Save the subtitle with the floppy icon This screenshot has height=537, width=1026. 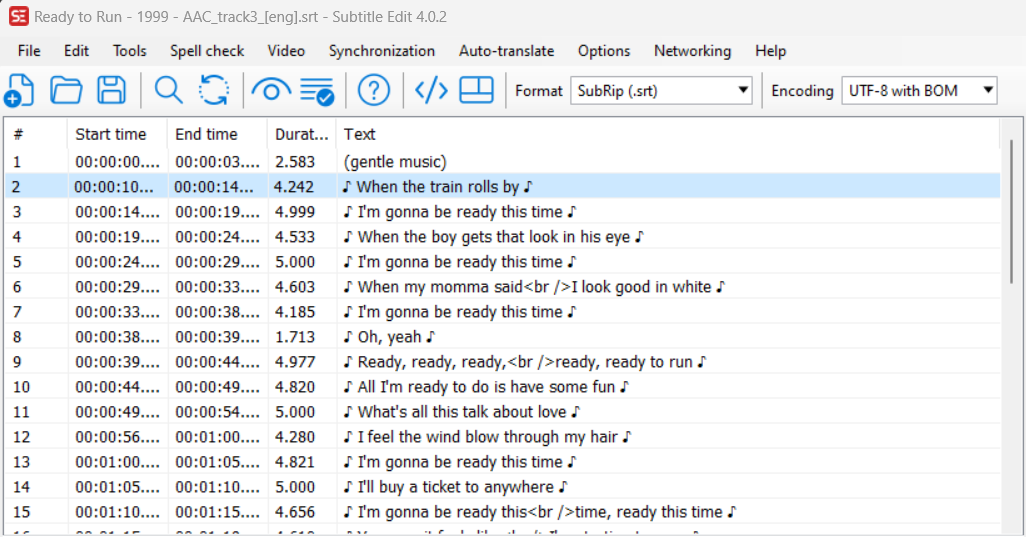(111, 91)
